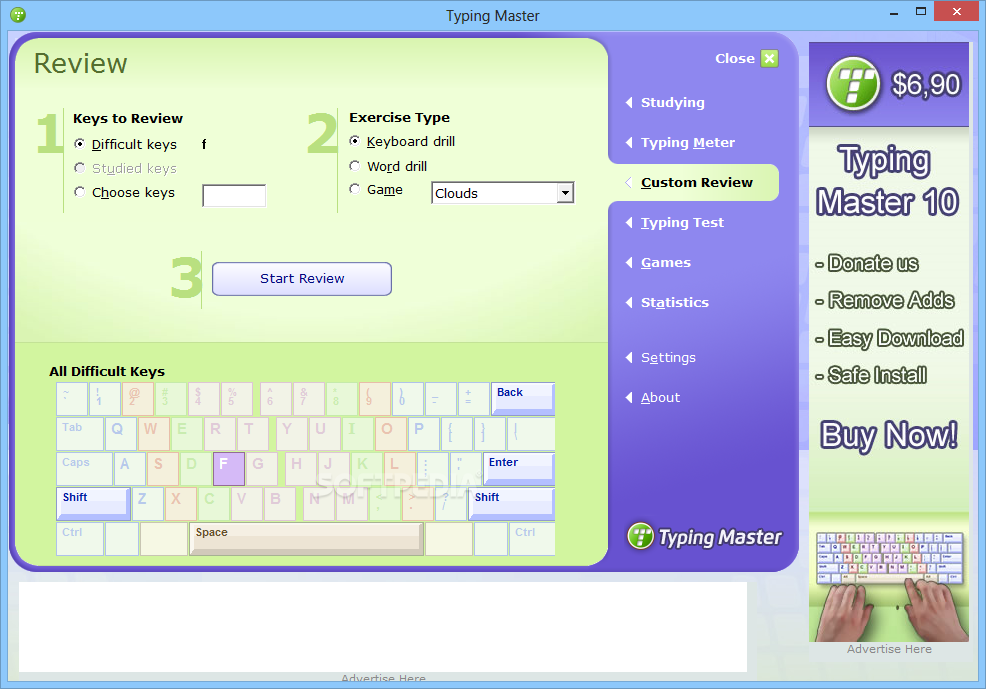Open the Studying menu section
Viewport: 986px width, 689px height.
pyautogui.click(x=672, y=102)
